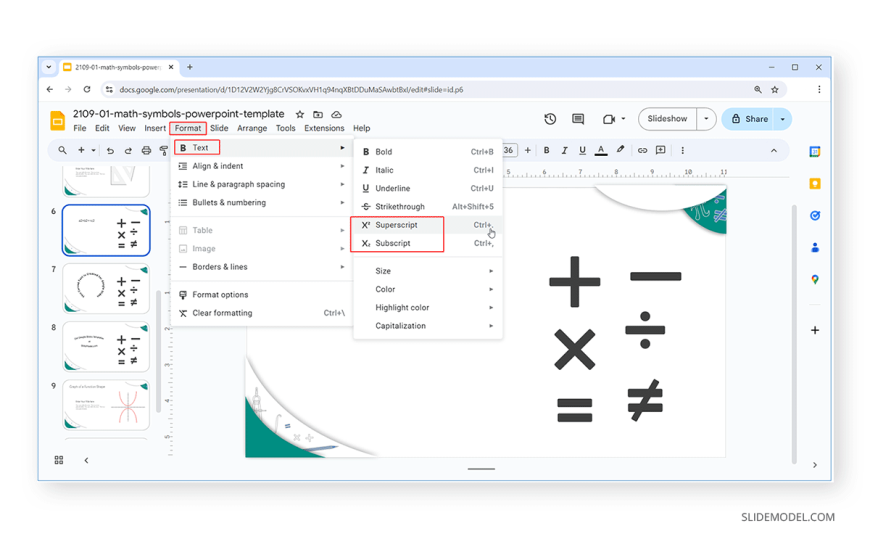Open the Edit menu
The image size is (870, 539).
102,128
